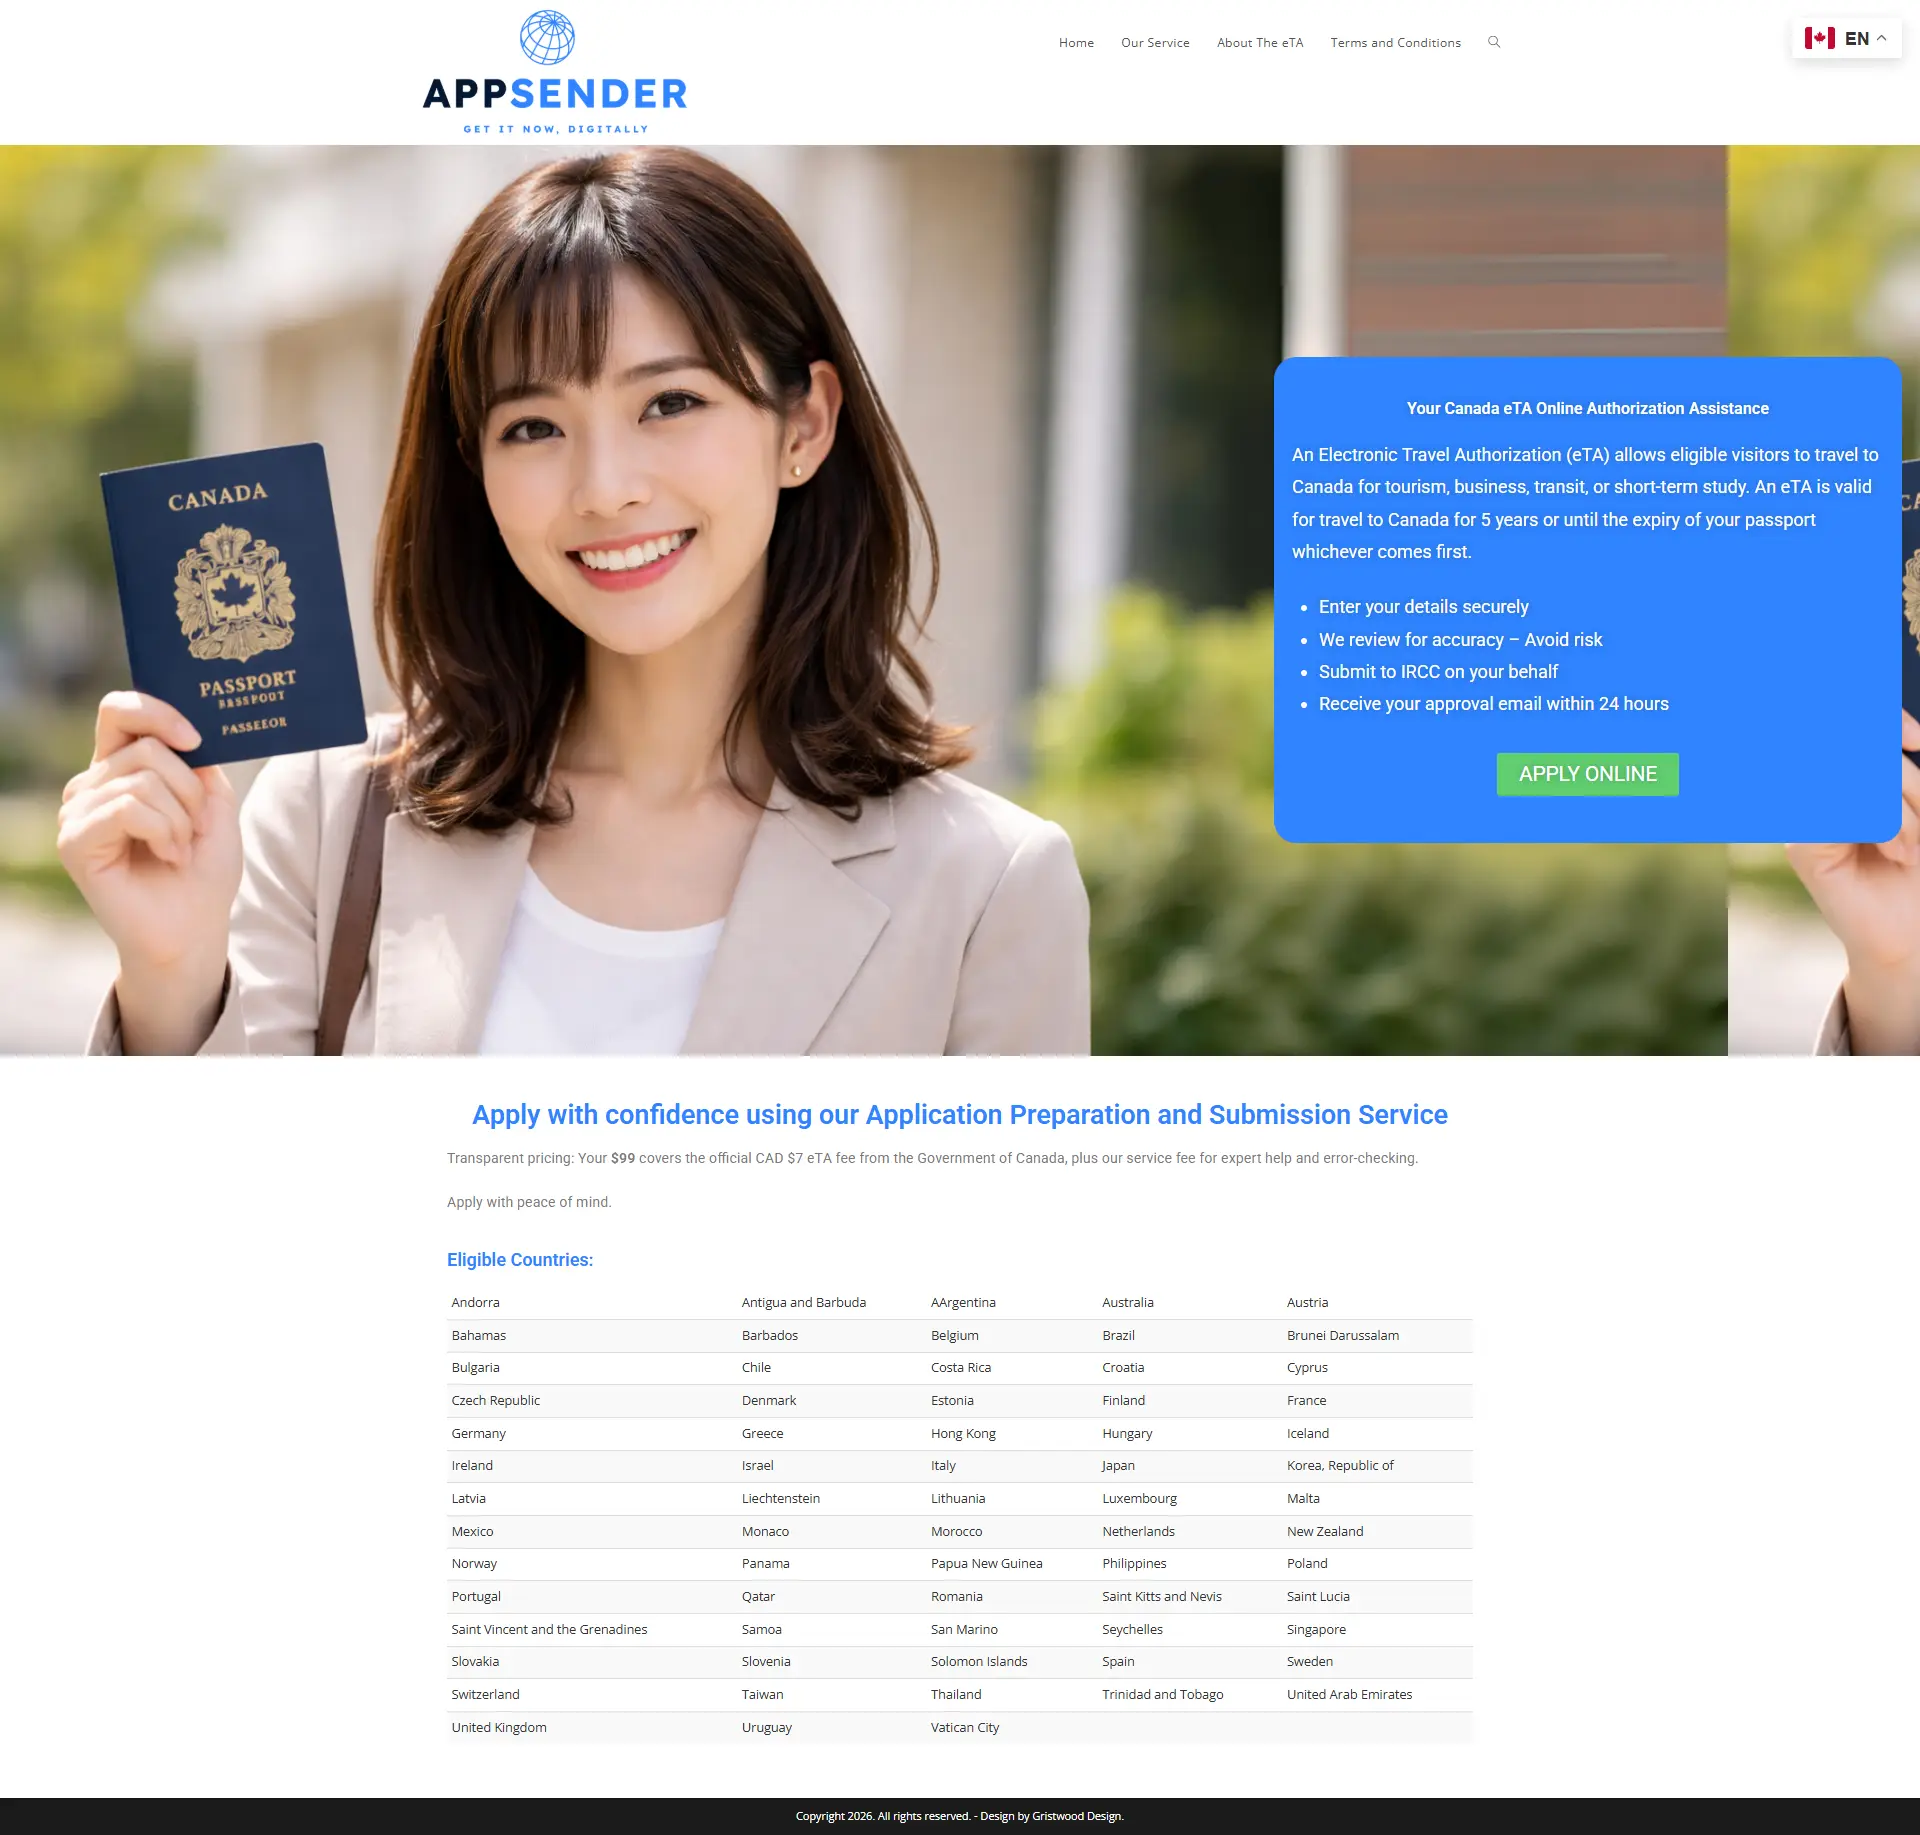1920x1835 pixels.
Task: Click Vatican City table cell
Action: coord(965,1728)
